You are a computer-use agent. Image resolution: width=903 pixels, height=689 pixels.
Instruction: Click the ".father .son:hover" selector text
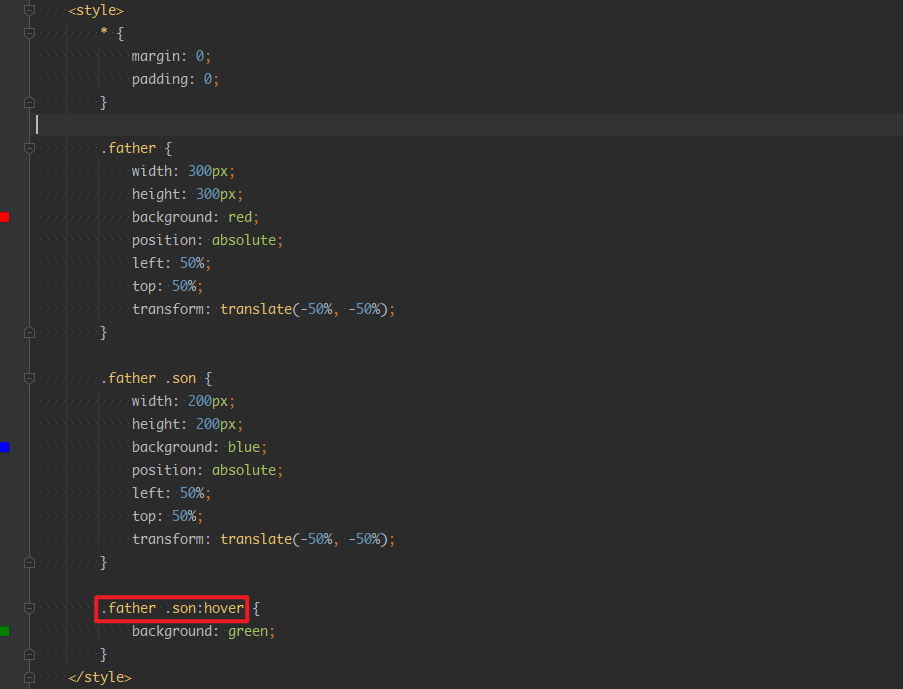[x=172, y=608]
